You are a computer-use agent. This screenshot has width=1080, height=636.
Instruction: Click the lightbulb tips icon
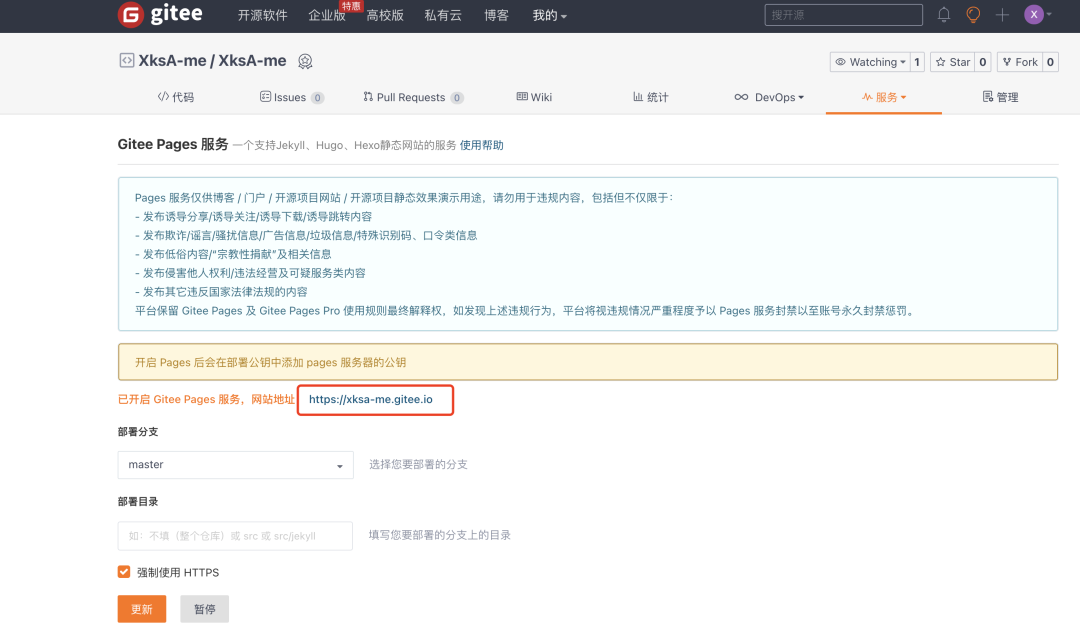click(x=971, y=14)
